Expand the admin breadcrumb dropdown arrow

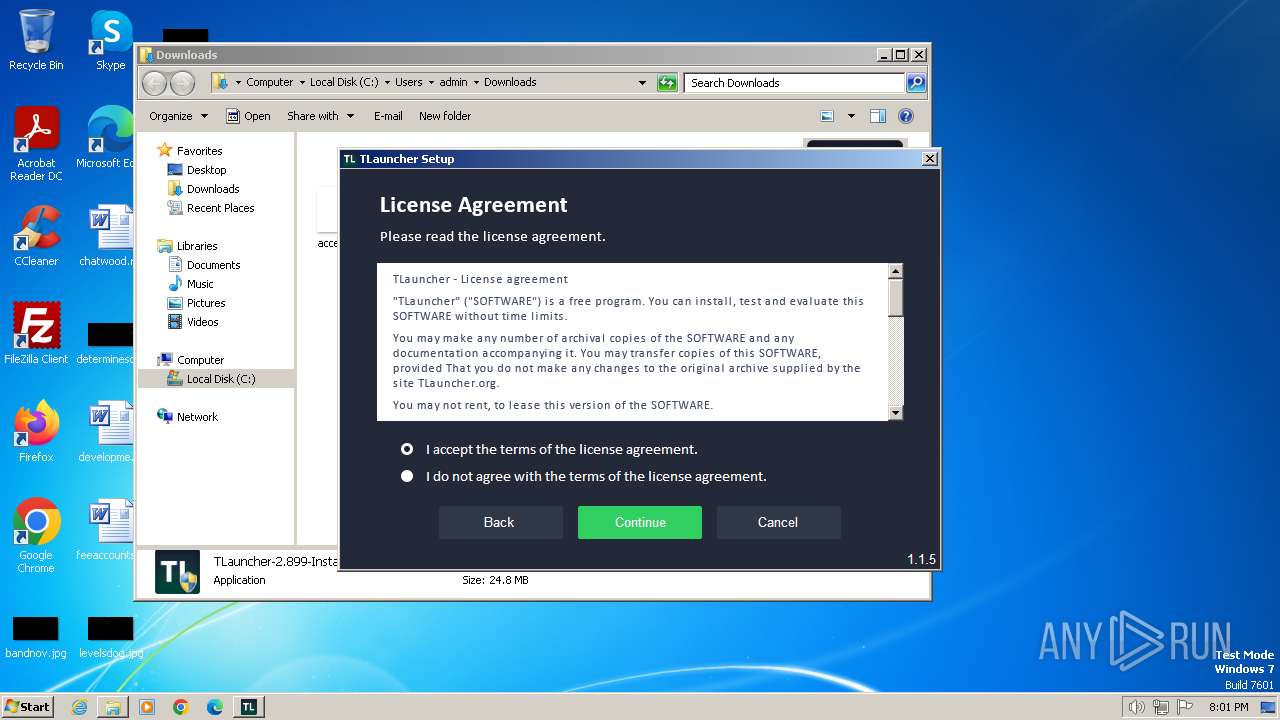[x=476, y=83]
